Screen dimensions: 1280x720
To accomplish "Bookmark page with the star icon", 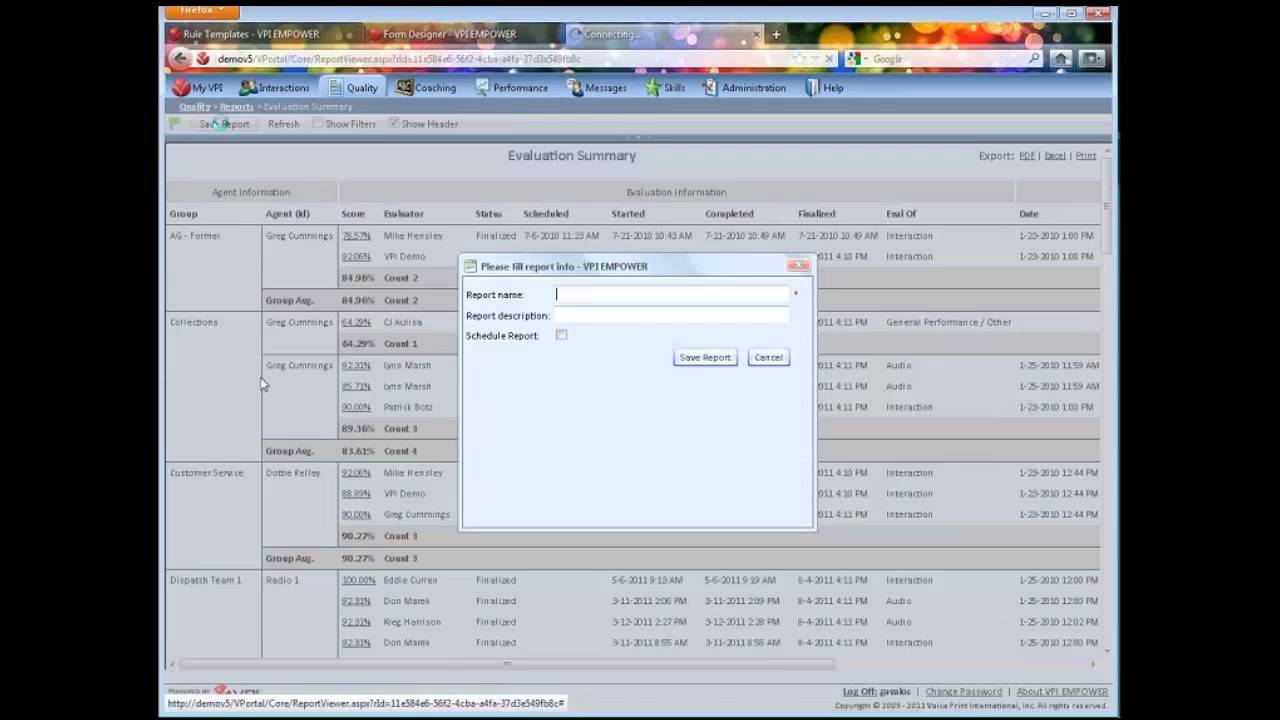I will coord(800,59).
